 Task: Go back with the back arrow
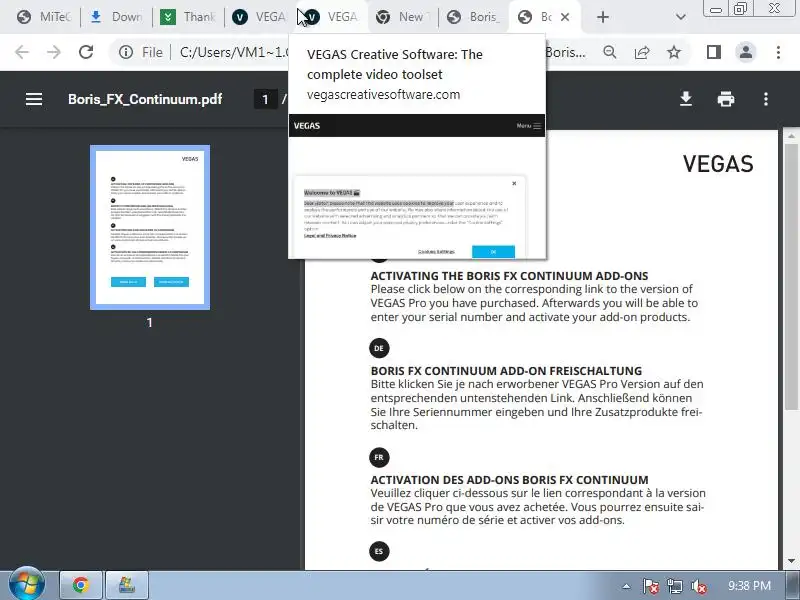pyautogui.click(x=22, y=52)
